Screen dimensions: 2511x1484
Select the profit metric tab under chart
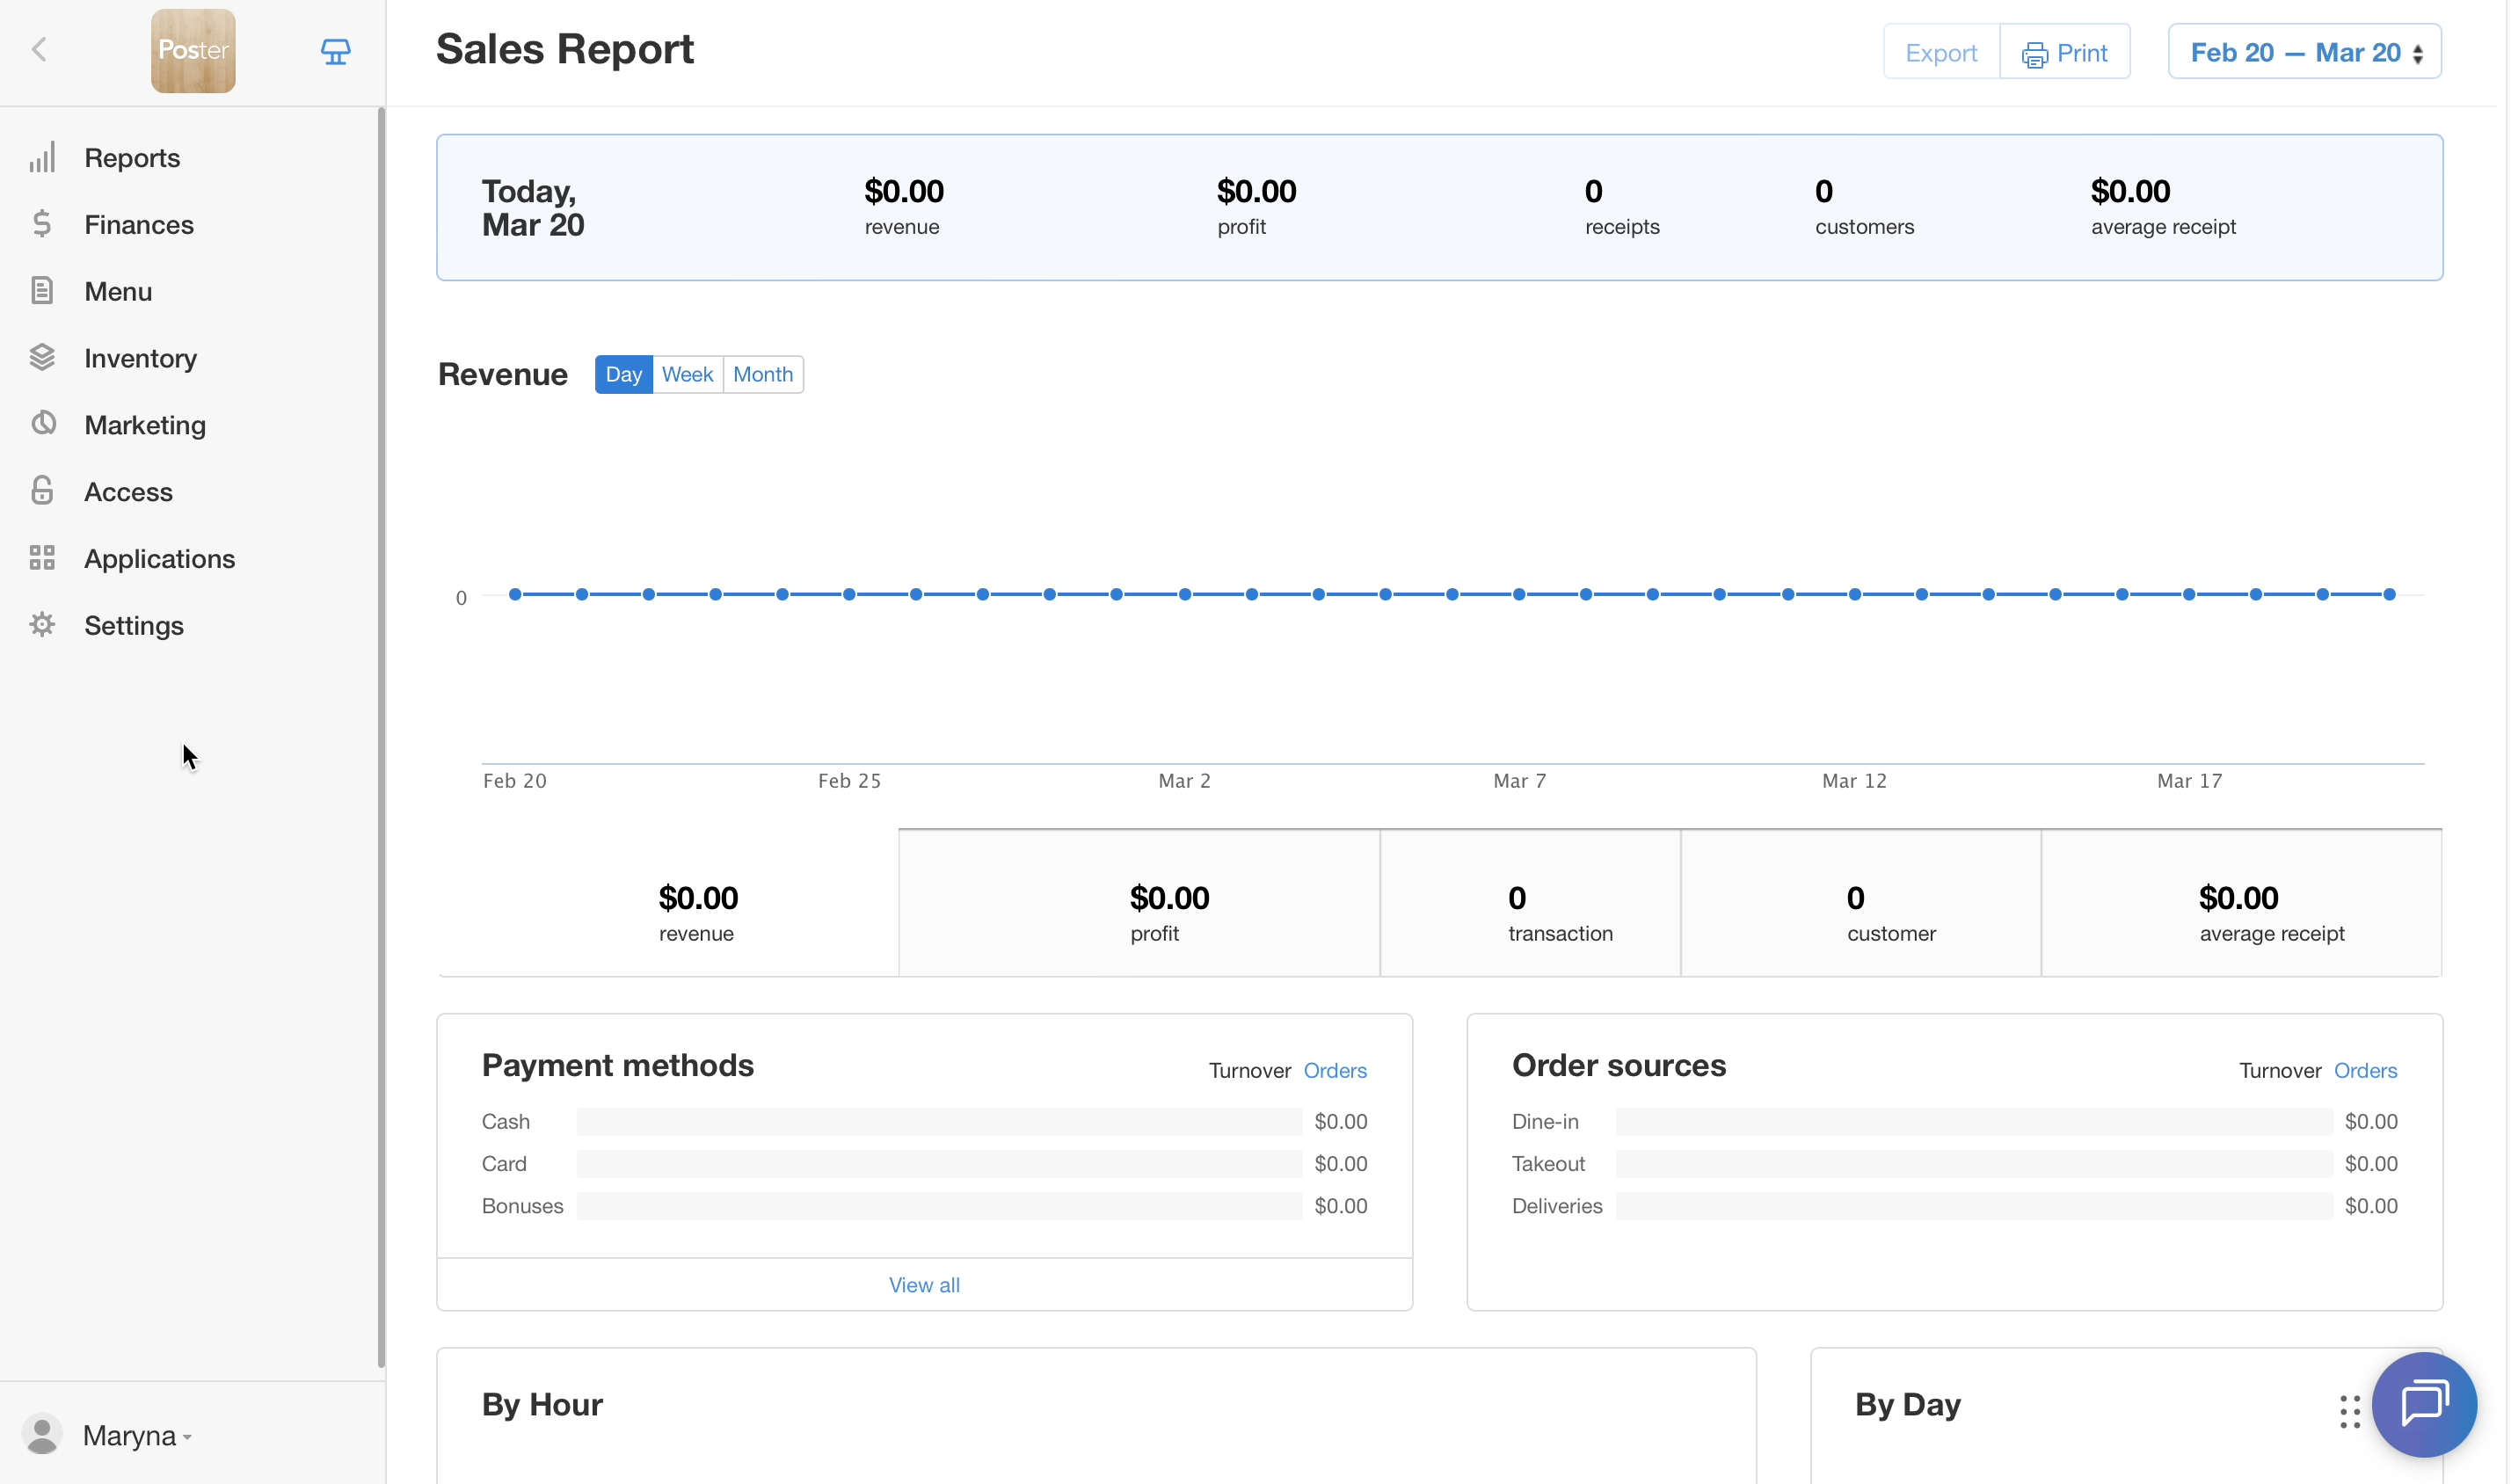tap(1139, 903)
